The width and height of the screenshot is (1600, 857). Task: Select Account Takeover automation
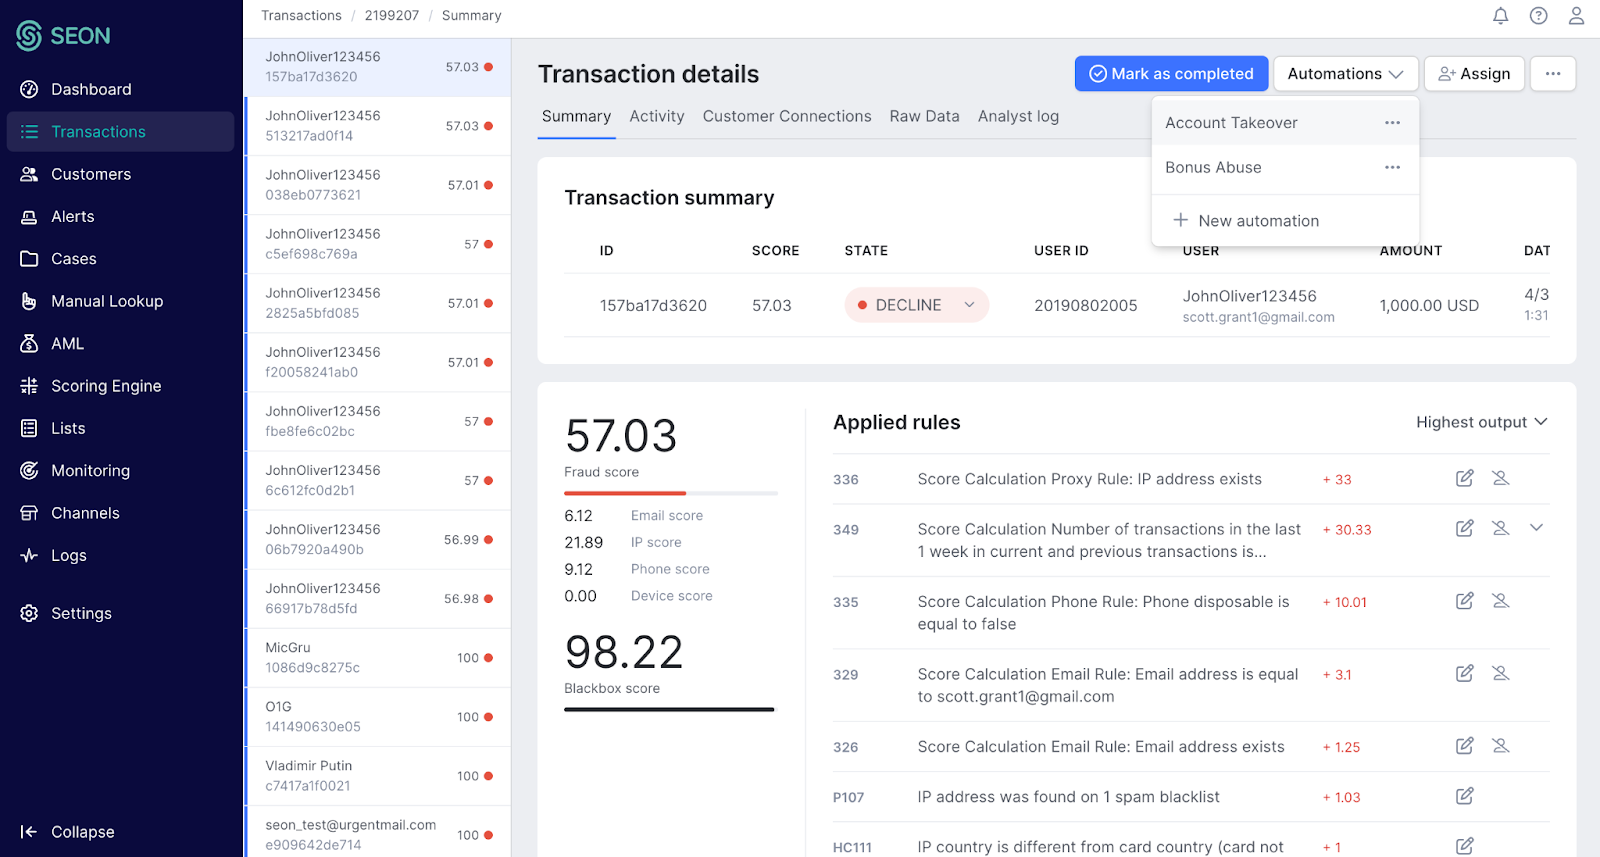pos(1285,123)
